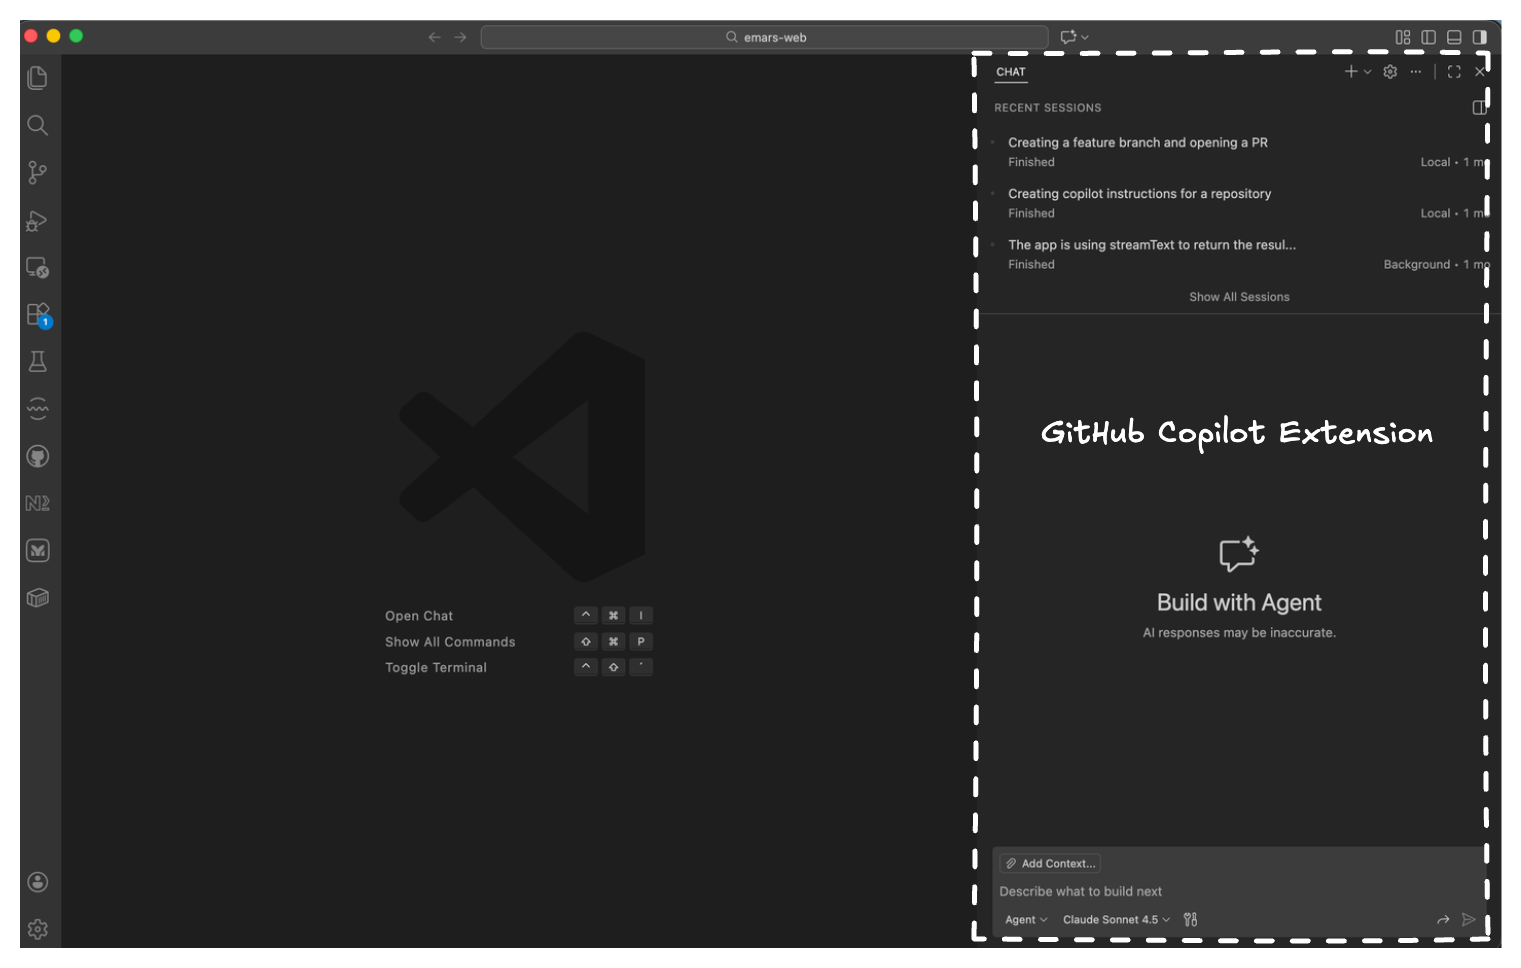Image resolution: width=1521 pixels, height=968 pixels.
Task: Open the Chat settings gear icon
Action: (1390, 71)
